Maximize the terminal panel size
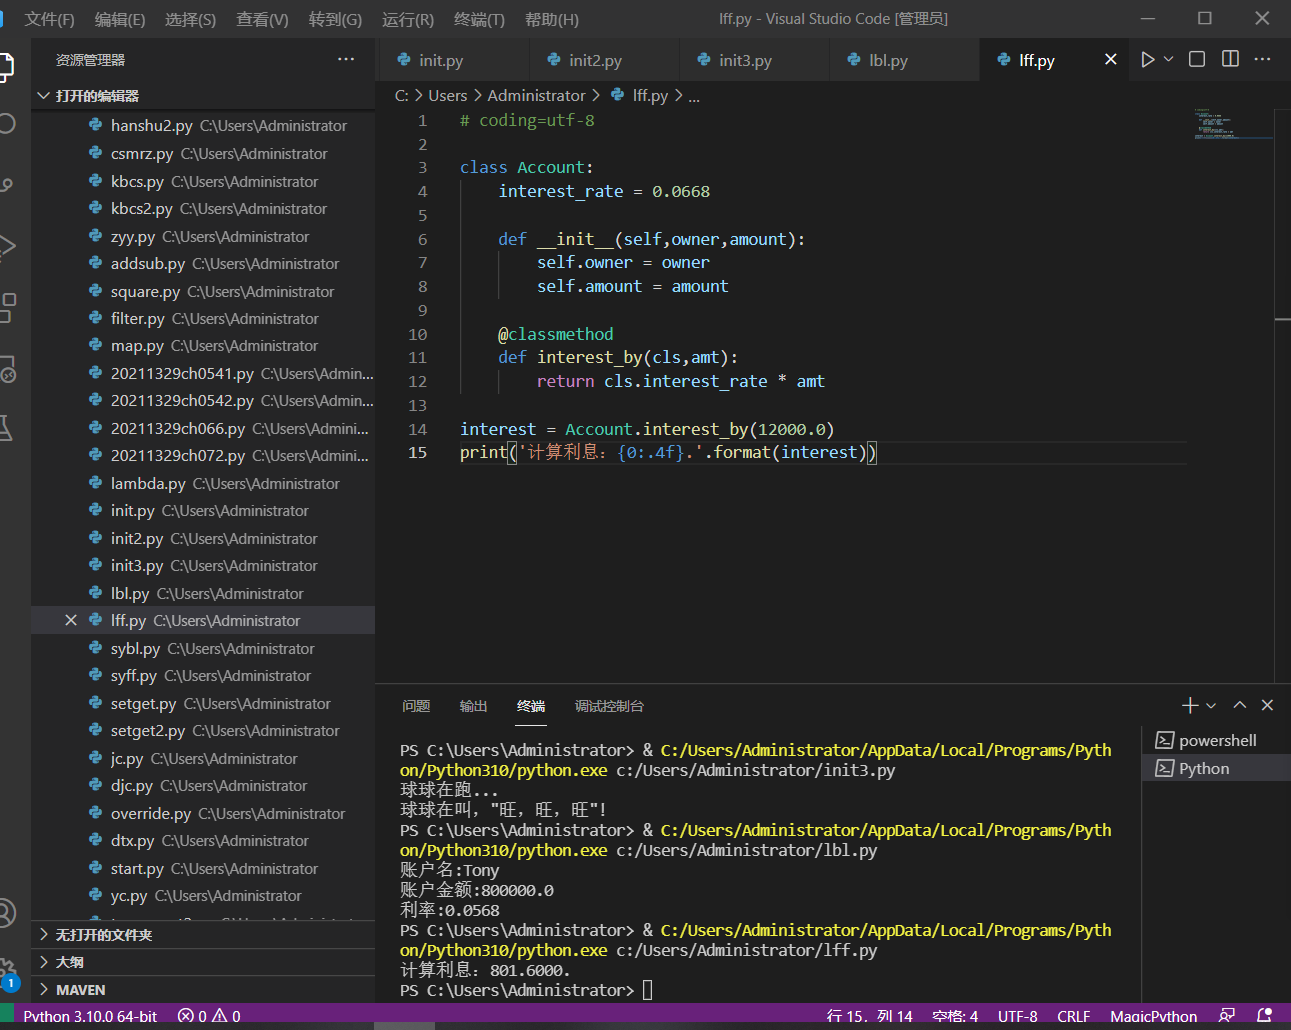1291x1030 pixels. tap(1240, 705)
